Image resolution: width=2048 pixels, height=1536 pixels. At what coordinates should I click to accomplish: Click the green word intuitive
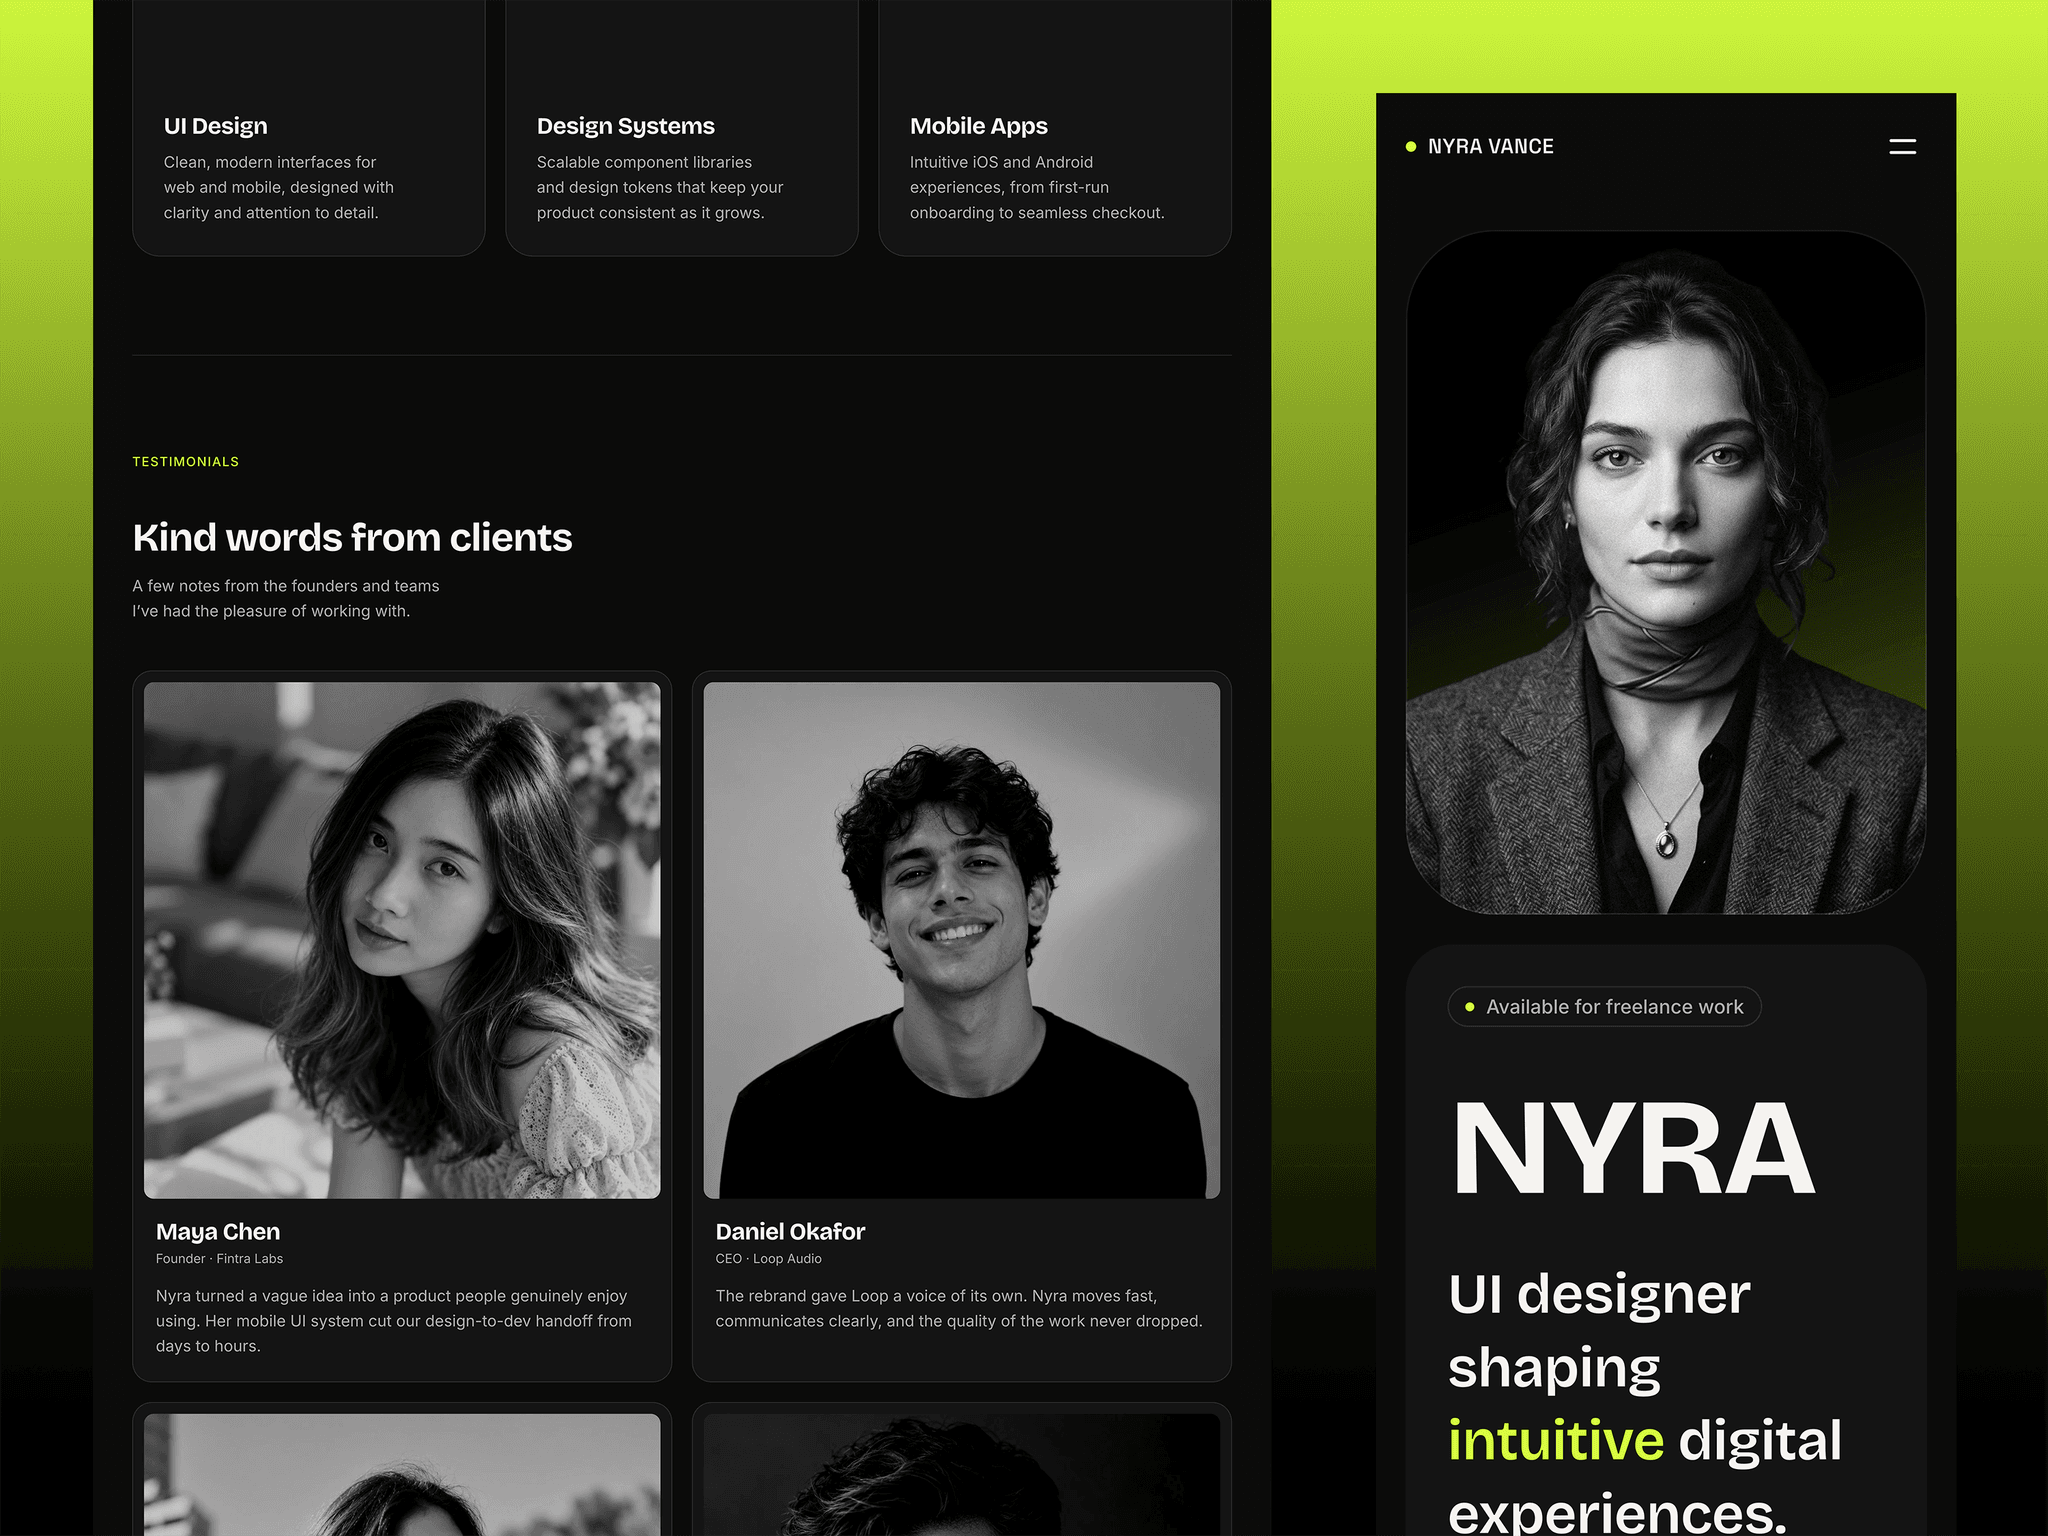1556,1440
